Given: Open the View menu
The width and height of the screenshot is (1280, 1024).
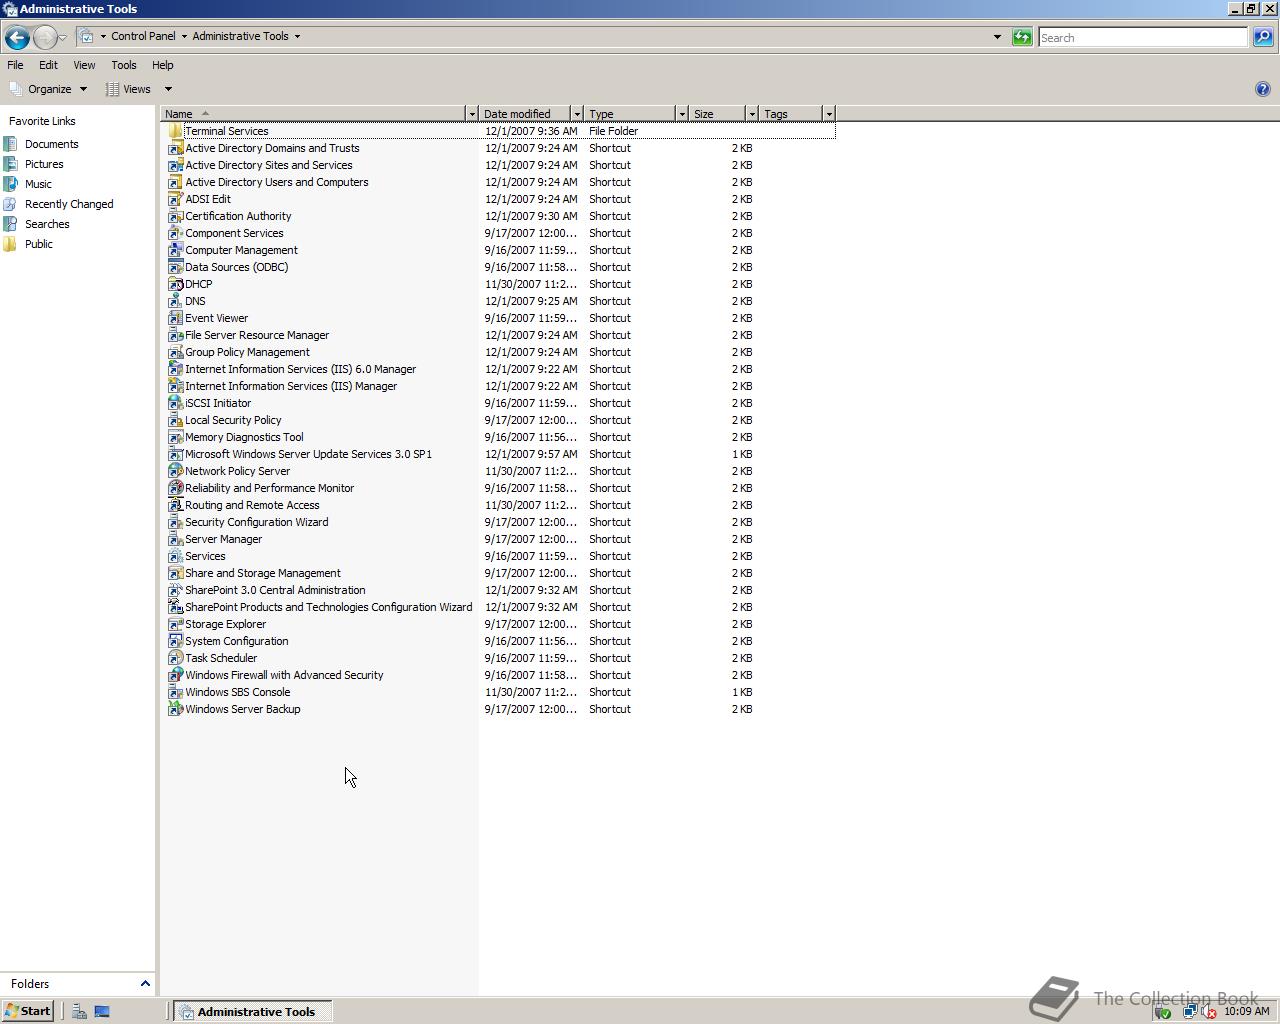Looking at the screenshot, I should [84, 65].
